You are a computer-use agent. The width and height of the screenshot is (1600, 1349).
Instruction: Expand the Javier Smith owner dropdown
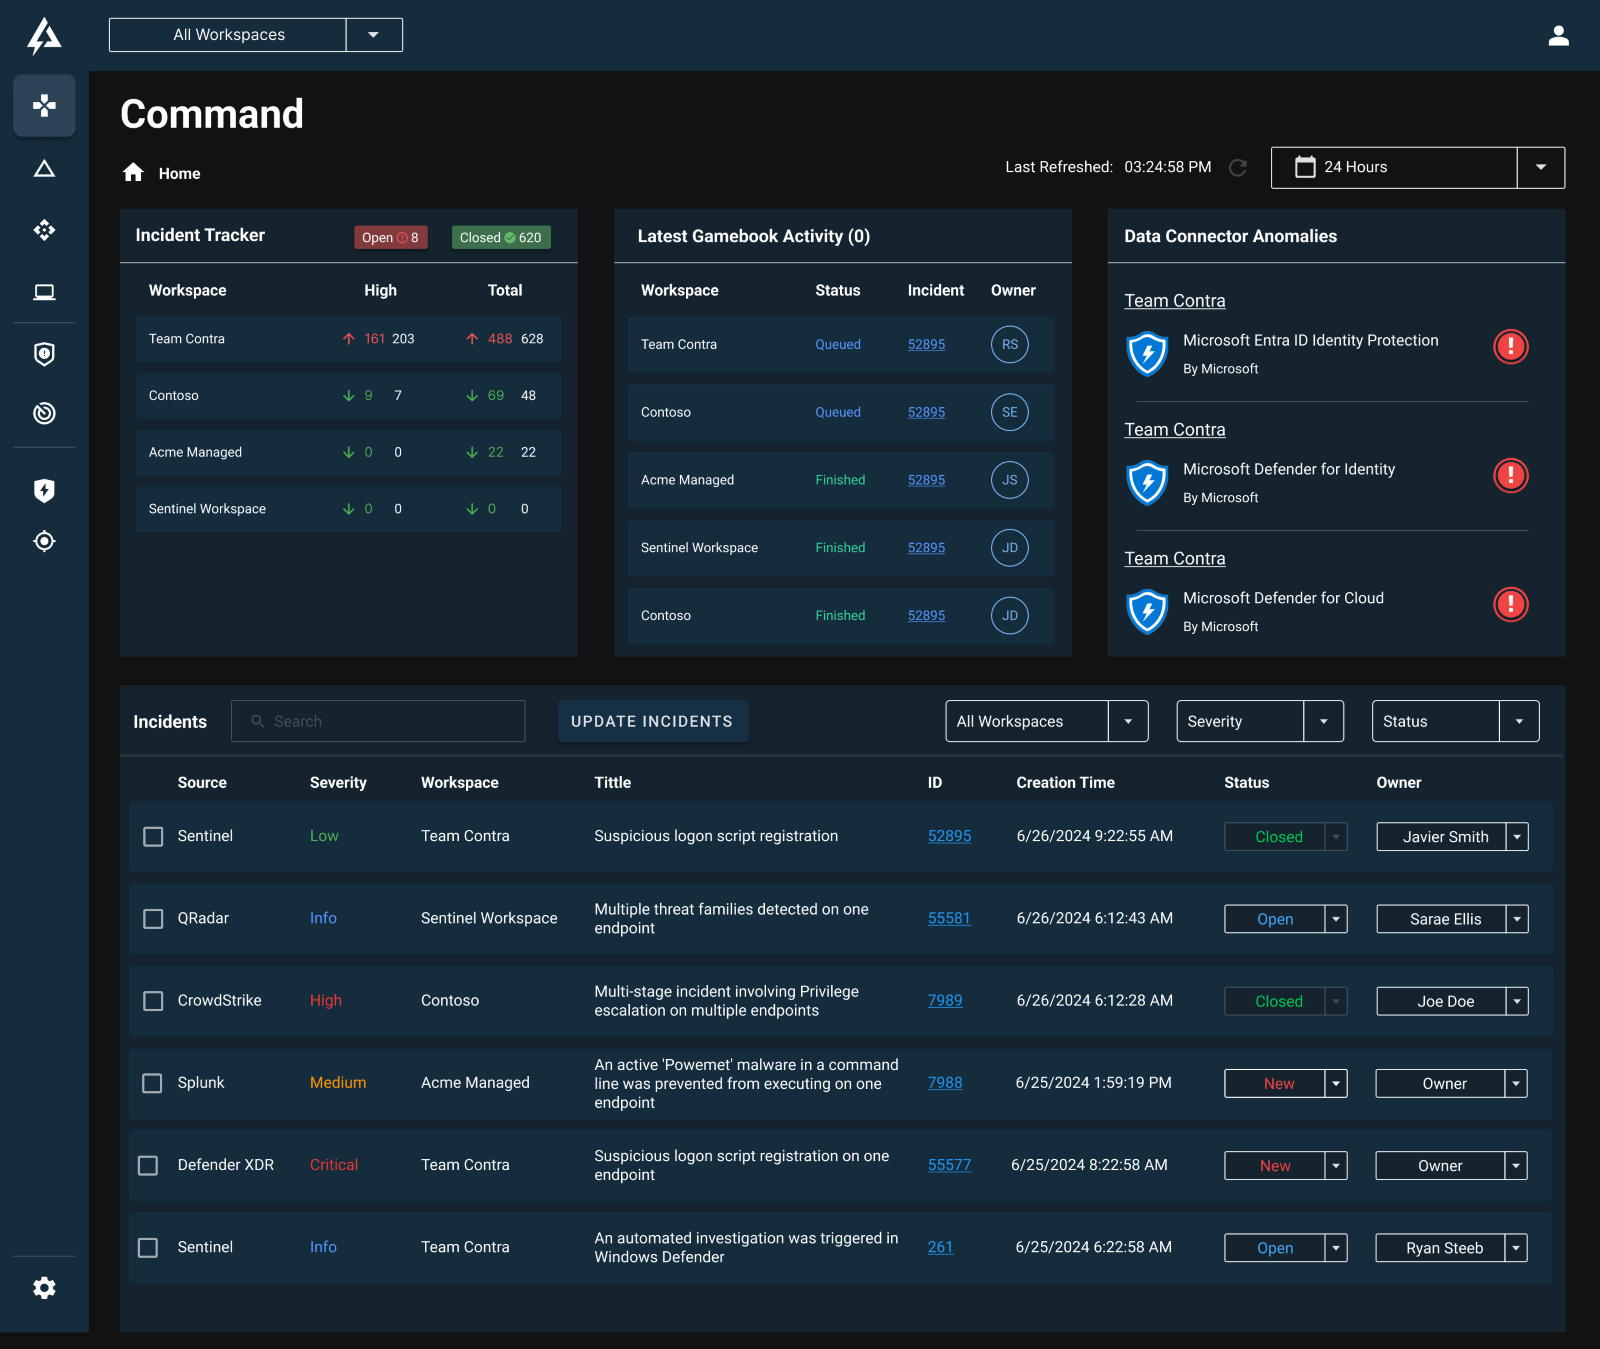click(x=1517, y=837)
